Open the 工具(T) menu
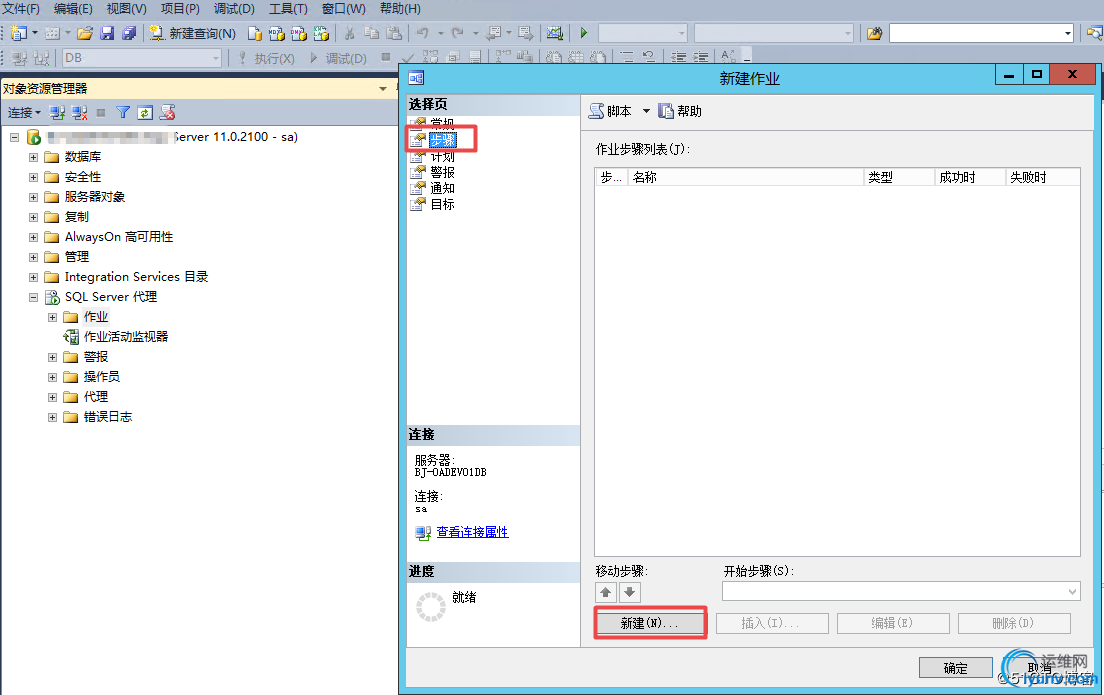Image resolution: width=1104 pixels, height=695 pixels. pos(288,9)
